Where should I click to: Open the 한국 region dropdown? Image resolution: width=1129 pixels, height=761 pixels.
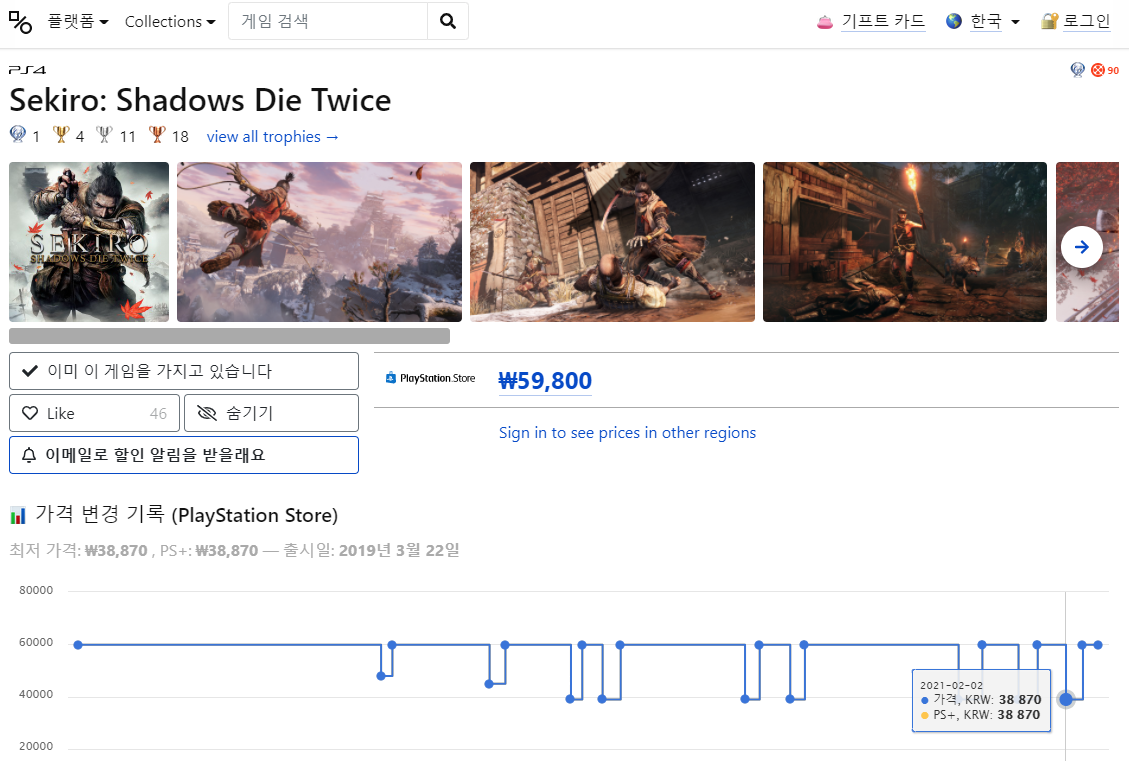(x=994, y=22)
